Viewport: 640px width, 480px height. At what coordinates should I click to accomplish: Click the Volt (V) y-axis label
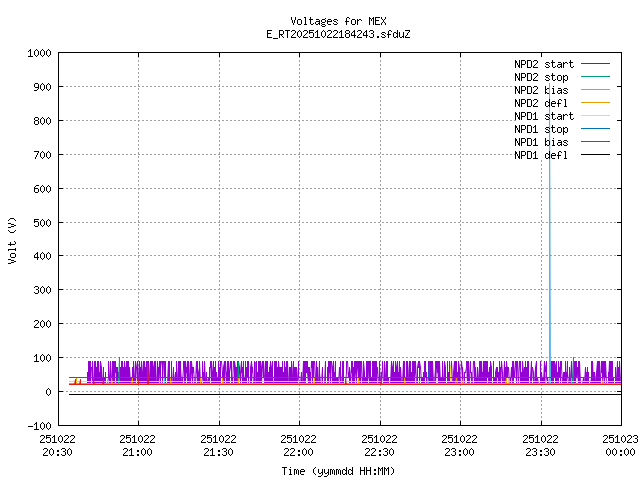tap(13, 240)
